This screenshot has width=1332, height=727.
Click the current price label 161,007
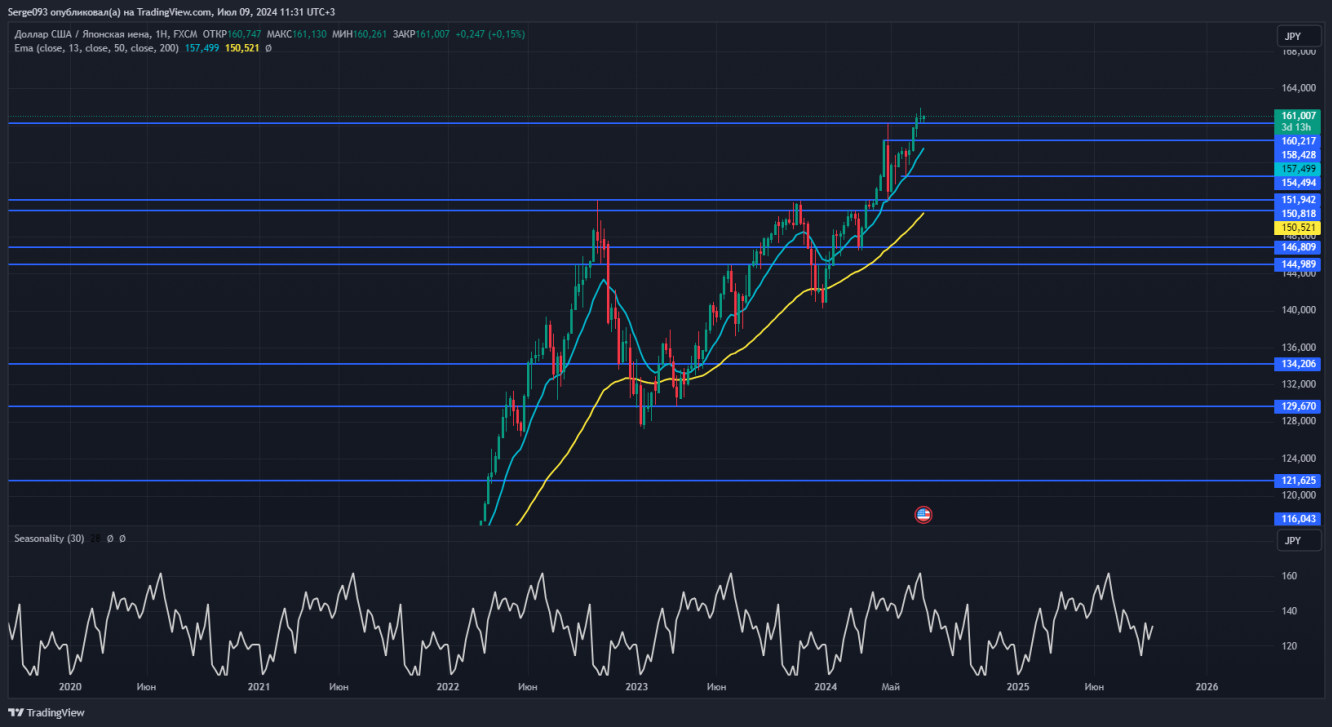click(1298, 116)
